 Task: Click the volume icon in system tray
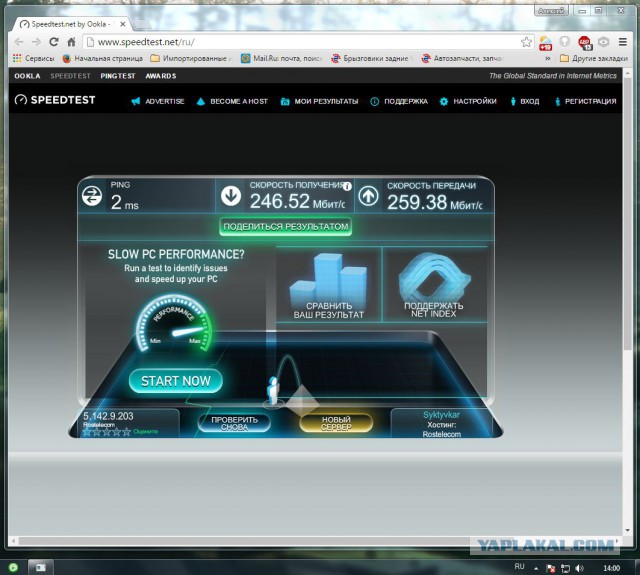pyautogui.click(x=579, y=568)
